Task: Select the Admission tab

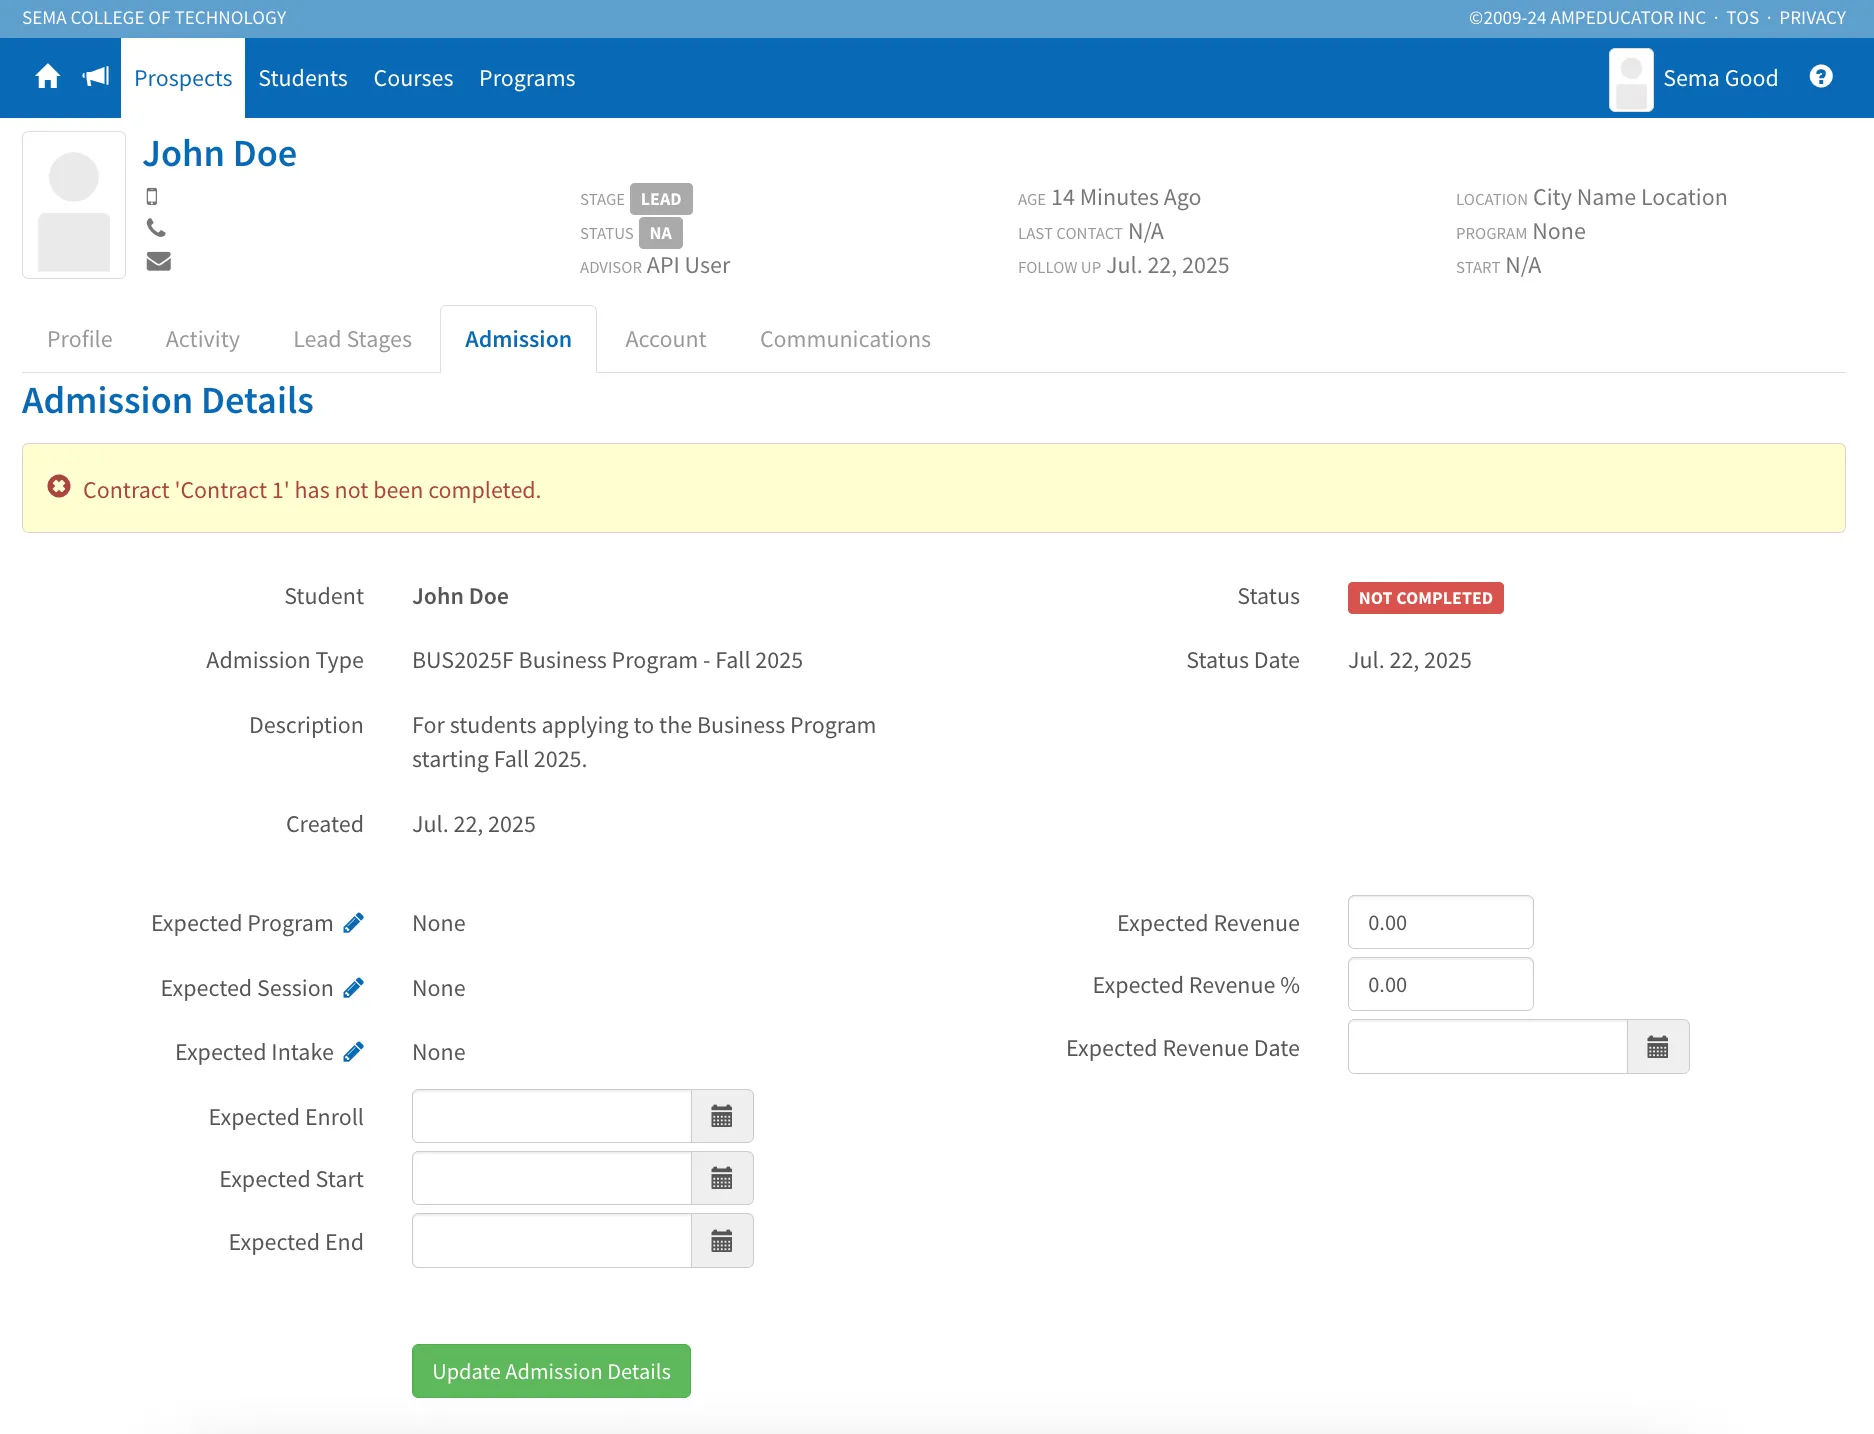Action: point(518,339)
